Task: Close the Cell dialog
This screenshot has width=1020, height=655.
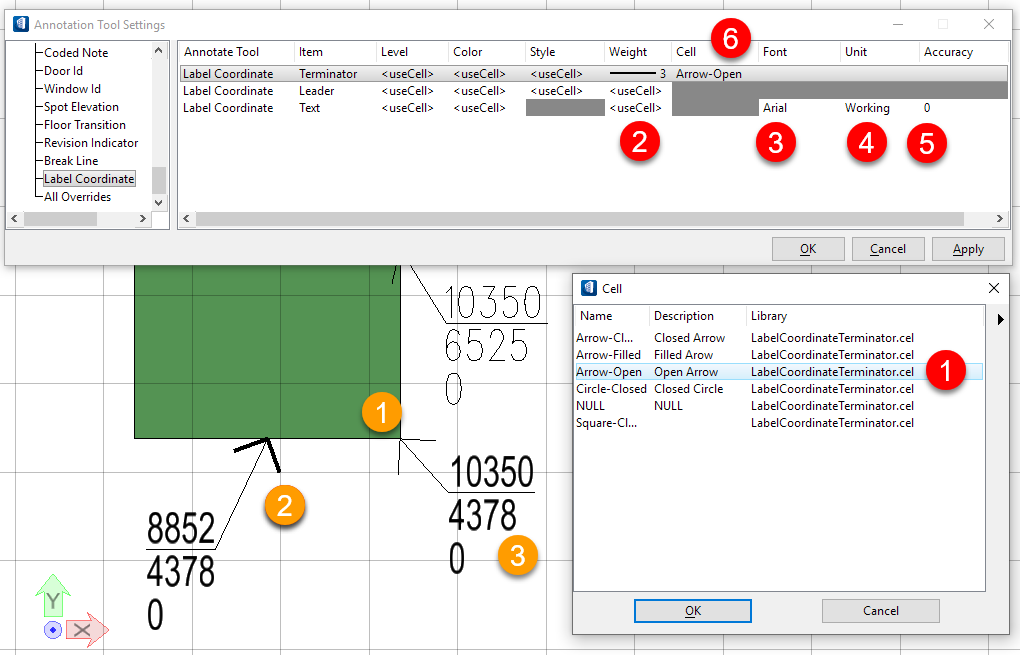Action: [x=994, y=288]
